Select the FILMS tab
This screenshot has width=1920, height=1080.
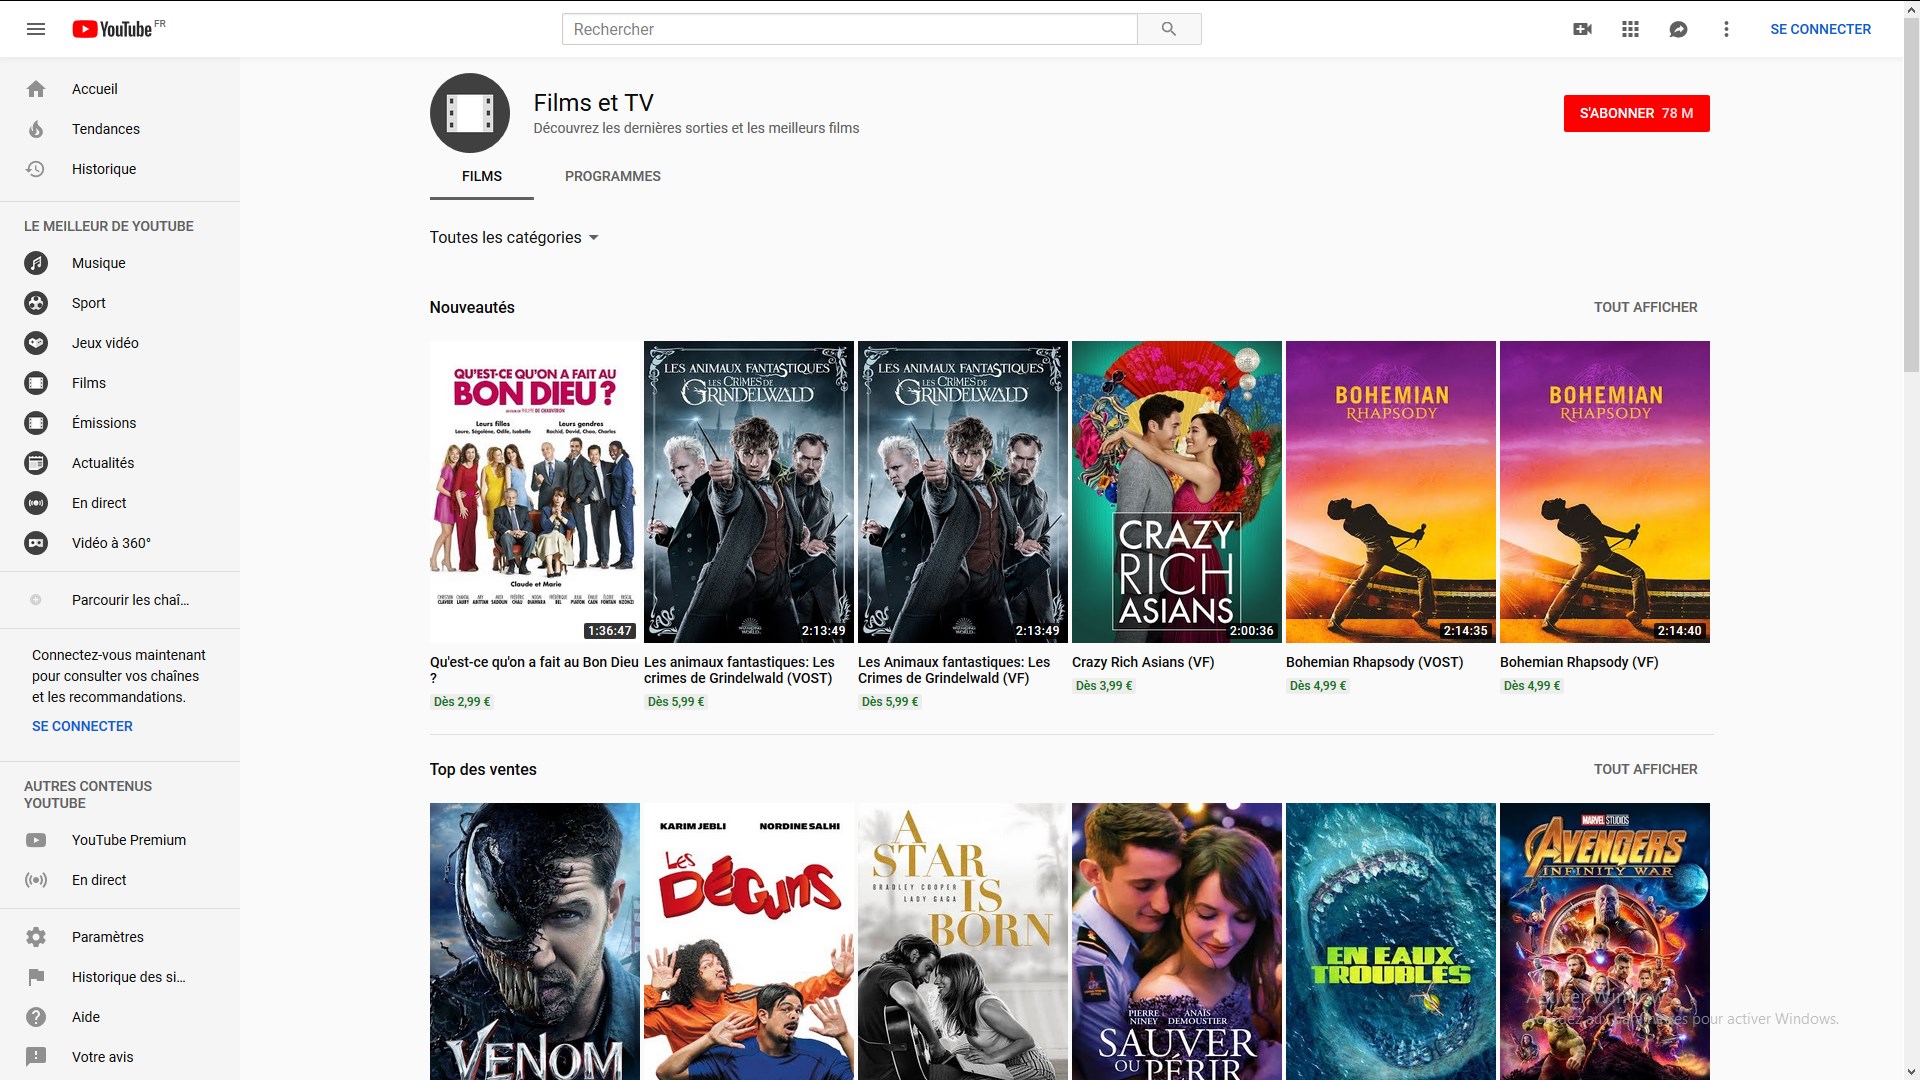tap(481, 176)
